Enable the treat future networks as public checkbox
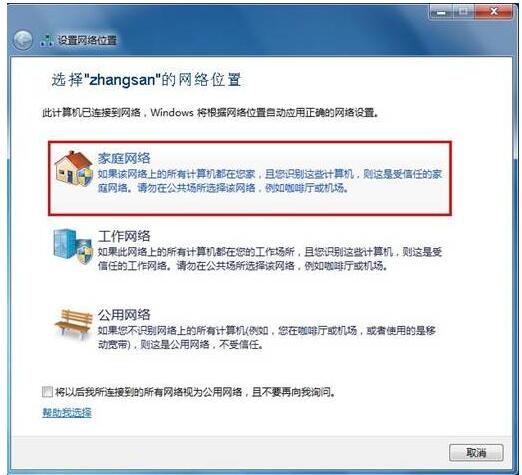The width and height of the screenshot is (522, 475). 47,391
